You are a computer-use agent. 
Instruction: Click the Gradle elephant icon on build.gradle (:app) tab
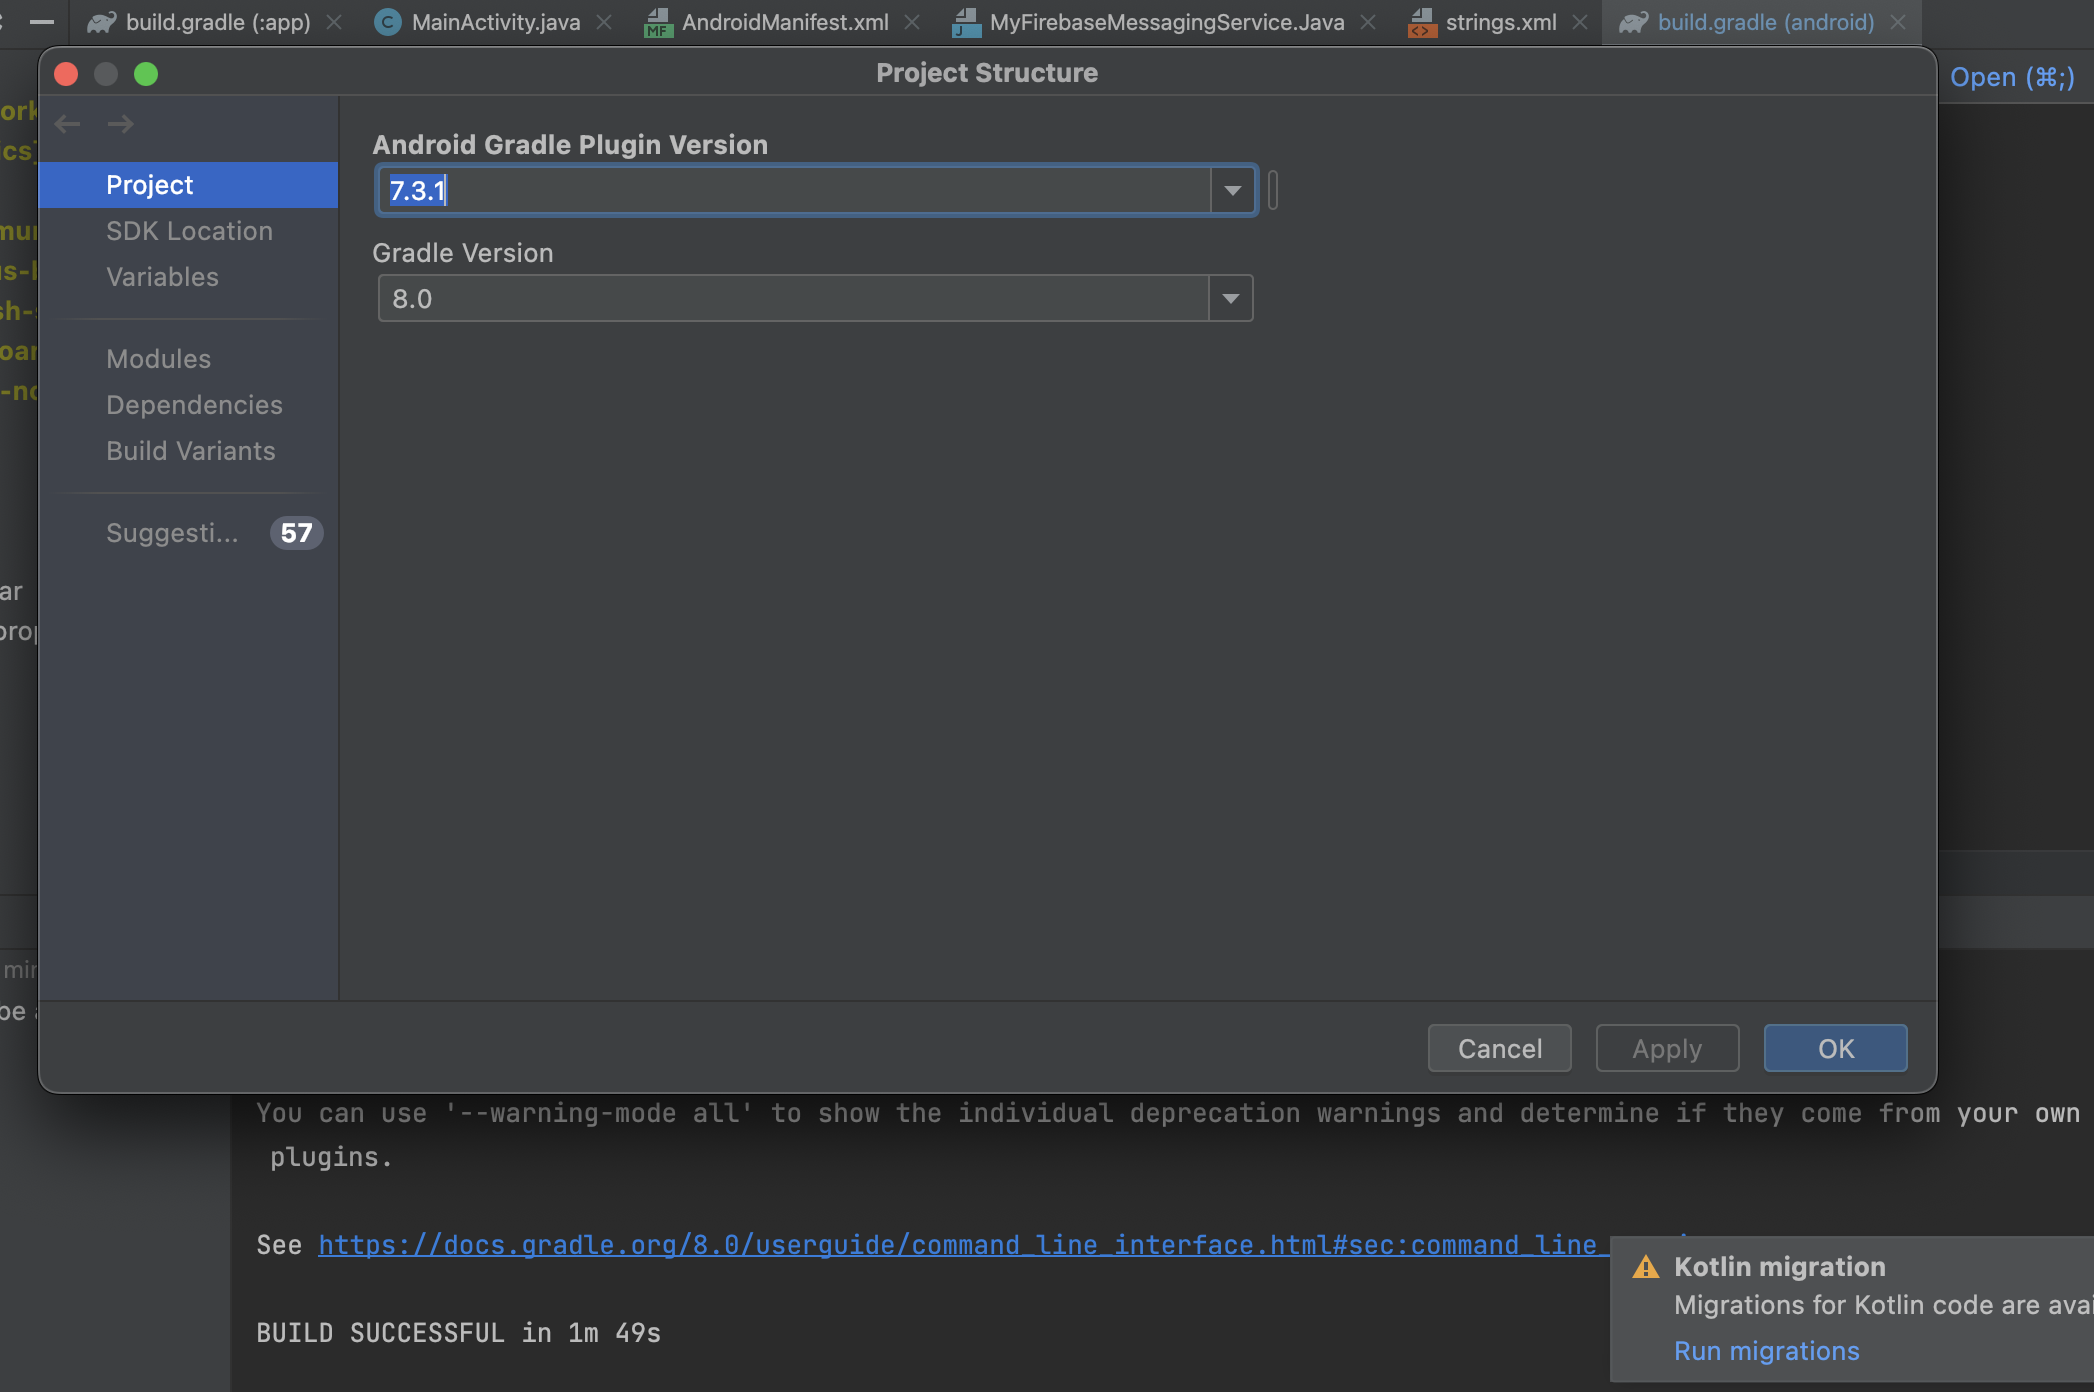pyautogui.click(x=101, y=21)
